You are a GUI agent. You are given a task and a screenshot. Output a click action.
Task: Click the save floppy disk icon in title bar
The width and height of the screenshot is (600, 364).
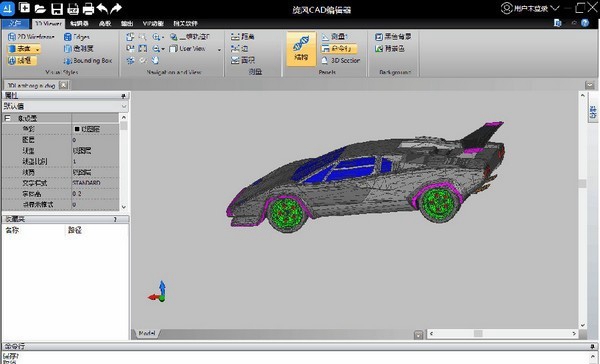[x=57, y=8]
